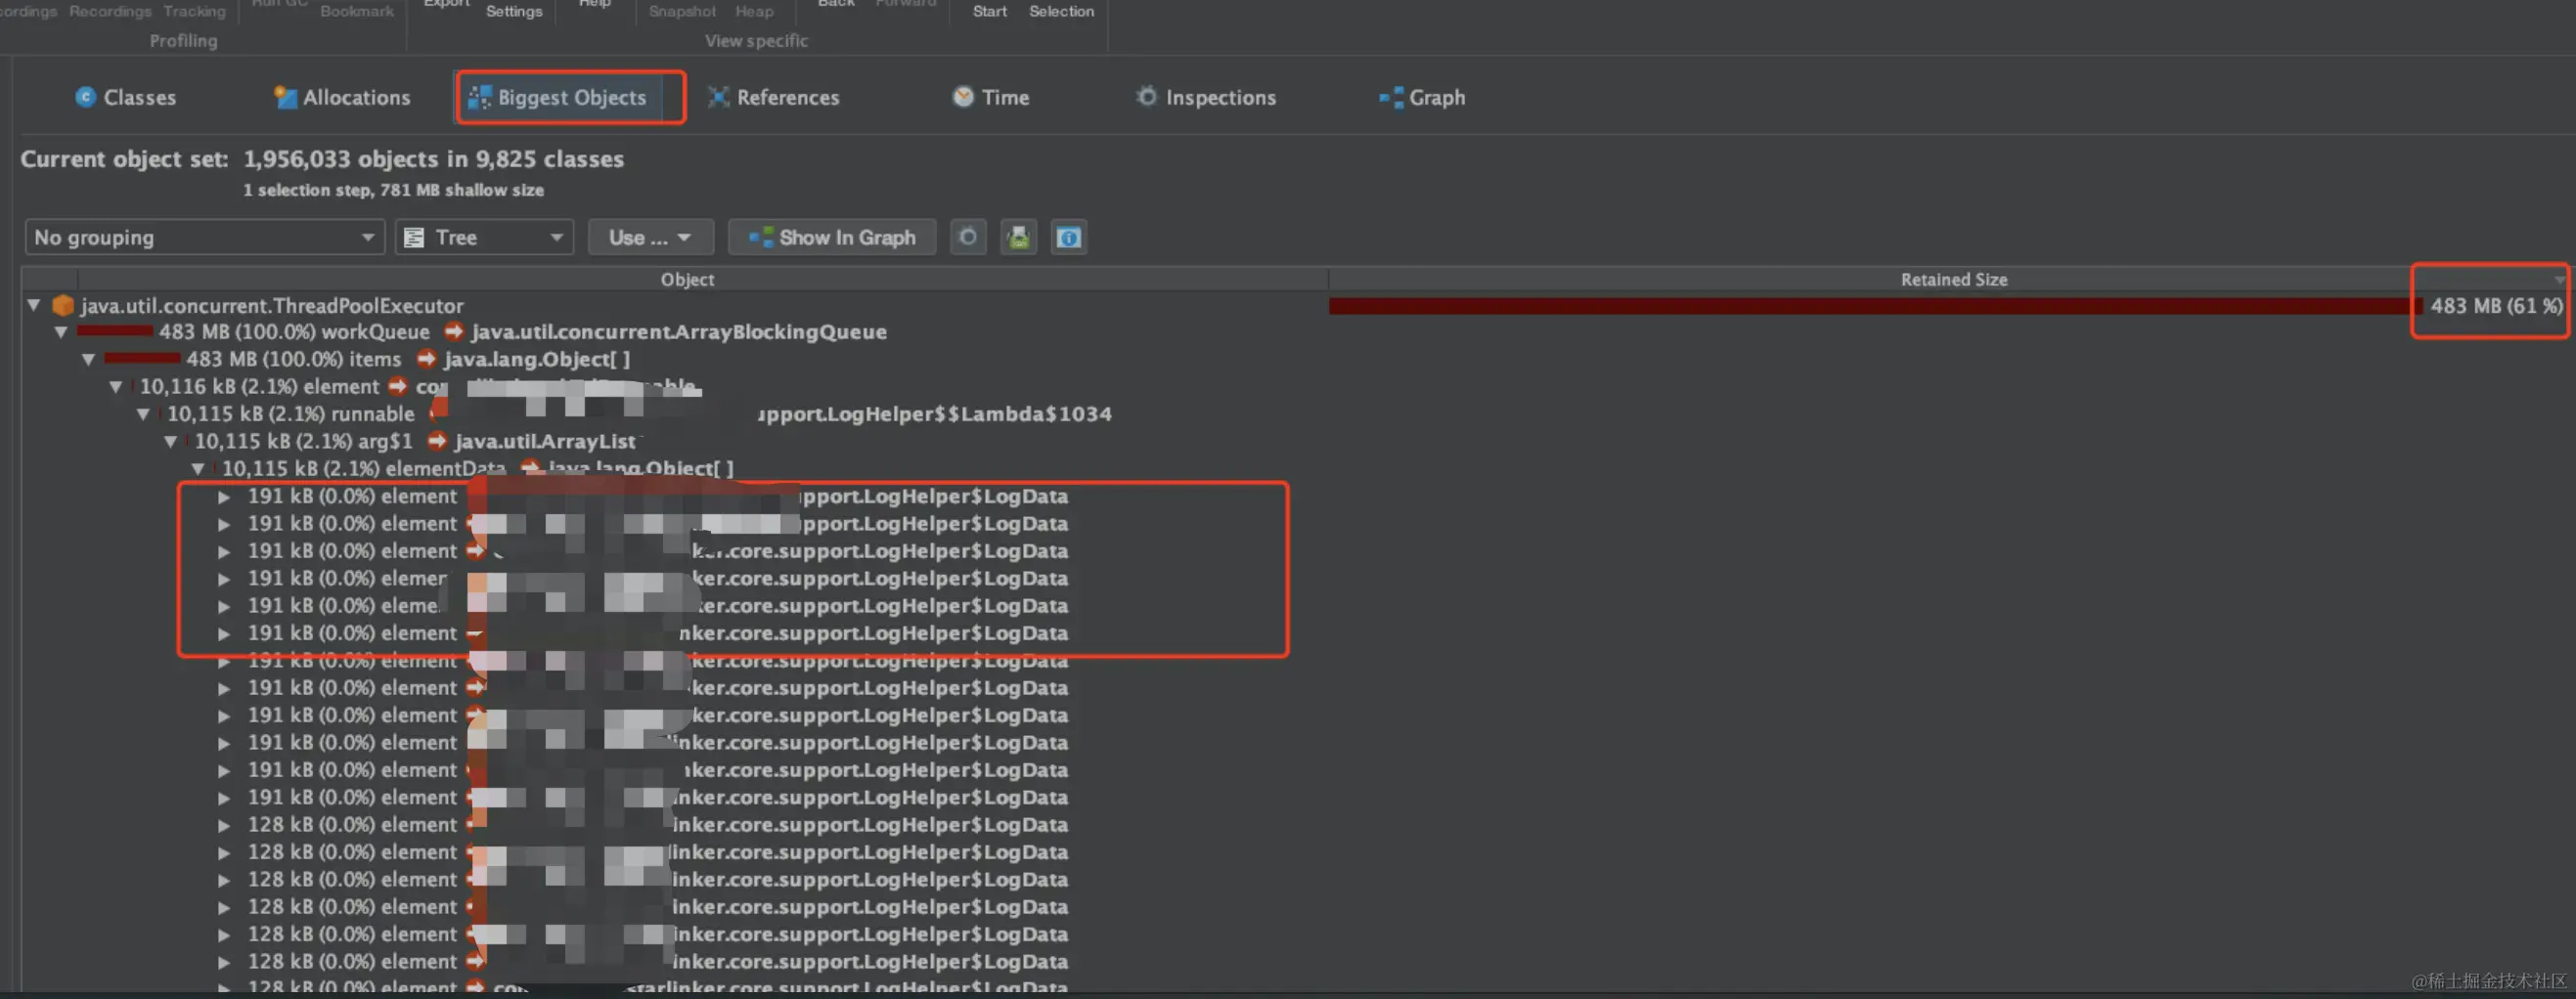
Task: Click the Start toolbar button
Action: [x=990, y=11]
